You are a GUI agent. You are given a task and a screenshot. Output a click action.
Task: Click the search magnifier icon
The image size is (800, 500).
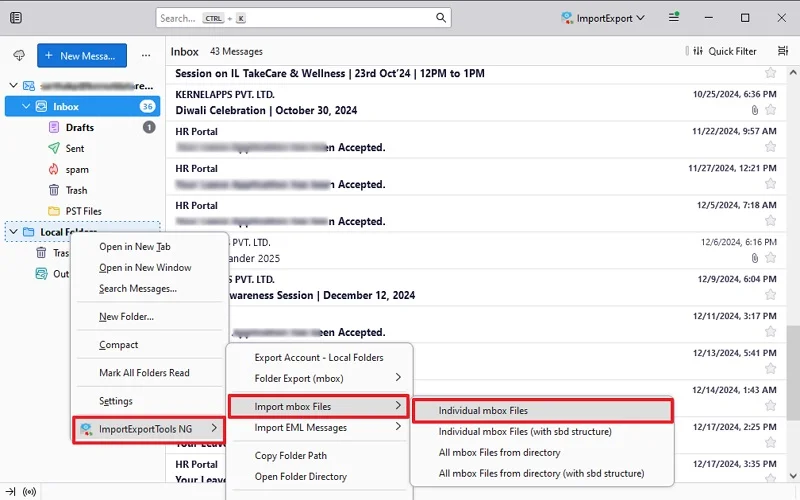pyautogui.click(x=441, y=18)
